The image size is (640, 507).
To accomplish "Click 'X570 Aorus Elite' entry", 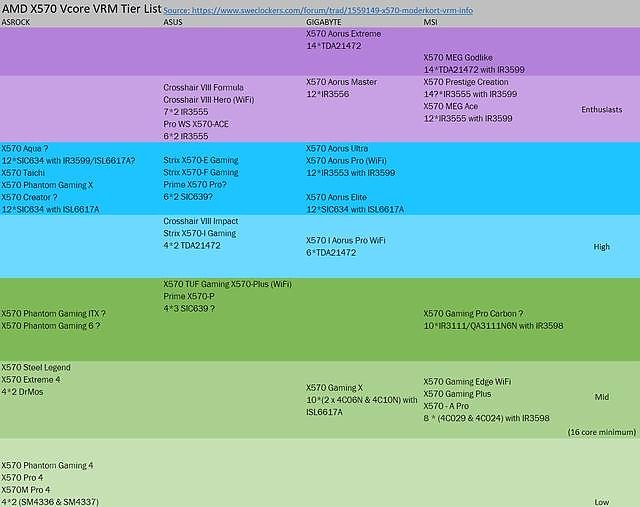I will [x=336, y=197].
